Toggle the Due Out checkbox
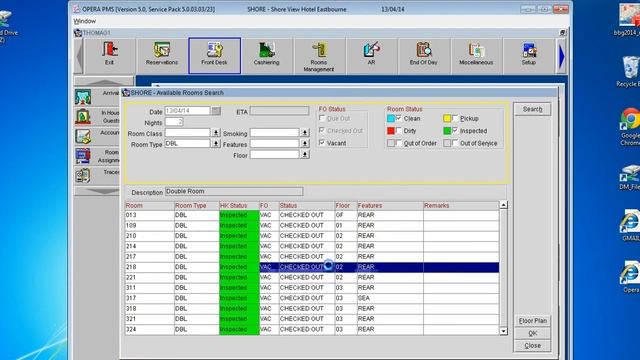This screenshot has height=360, width=640. 322,118
